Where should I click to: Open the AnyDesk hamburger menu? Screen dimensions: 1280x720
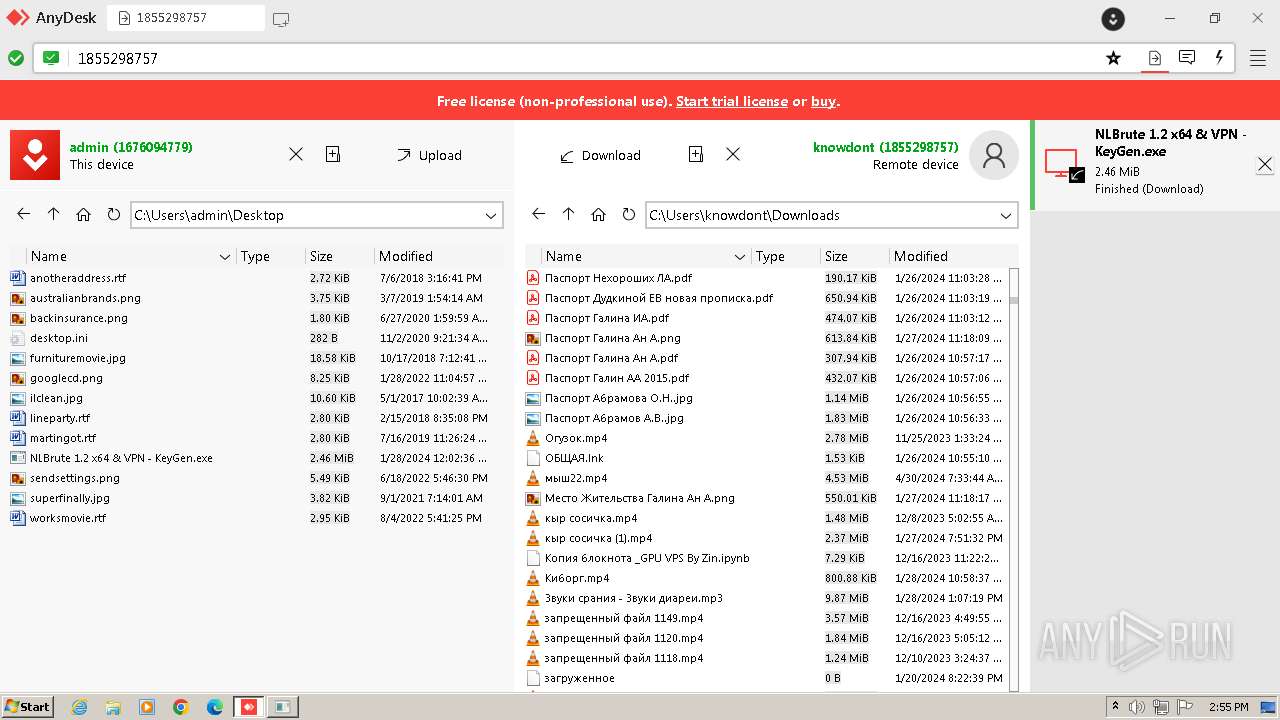pyautogui.click(x=1258, y=58)
